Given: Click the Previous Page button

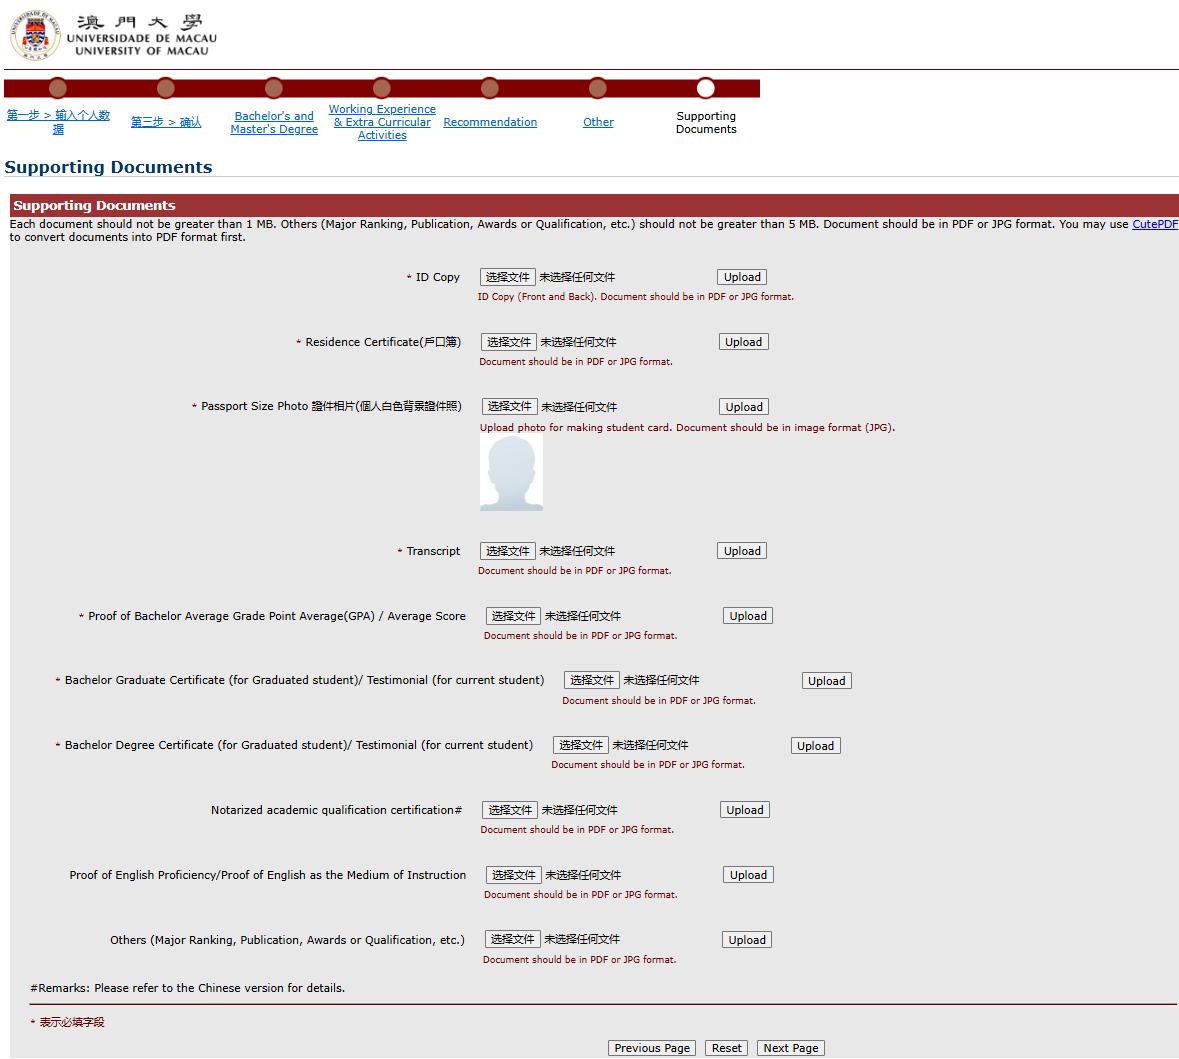Looking at the screenshot, I should pos(652,1048).
